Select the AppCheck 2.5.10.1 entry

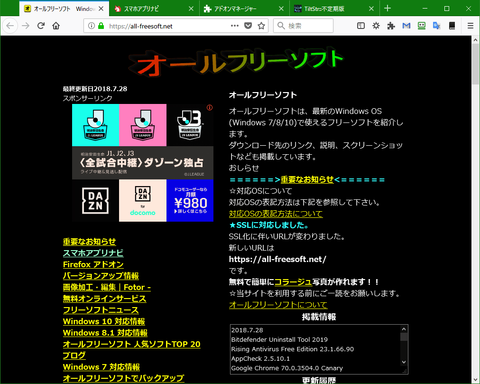click(x=260, y=359)
